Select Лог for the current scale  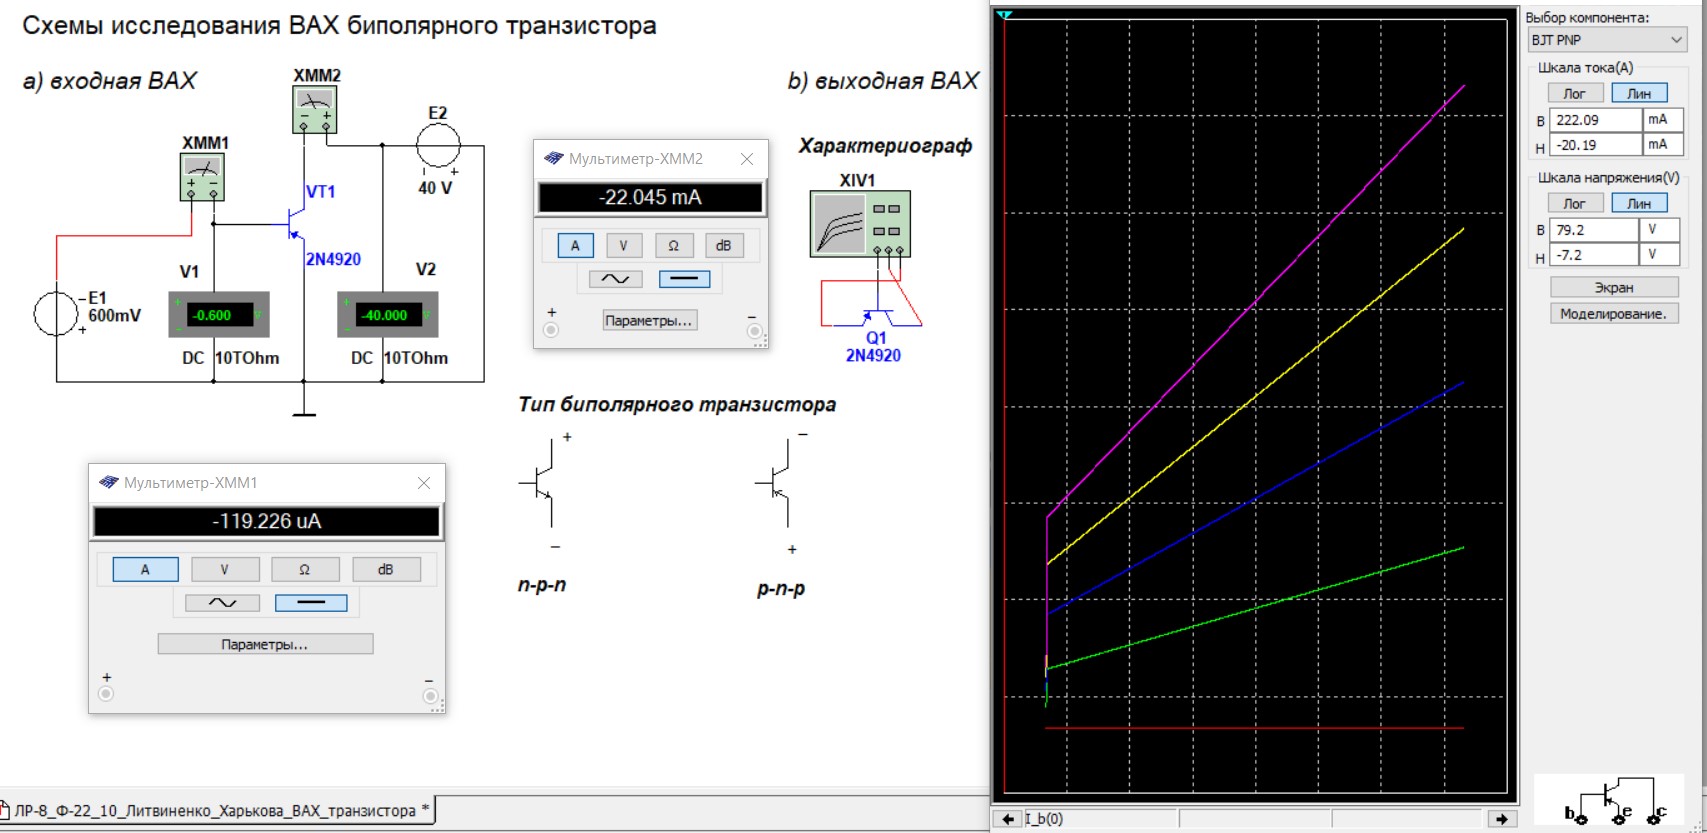(x=1575, y=93)
